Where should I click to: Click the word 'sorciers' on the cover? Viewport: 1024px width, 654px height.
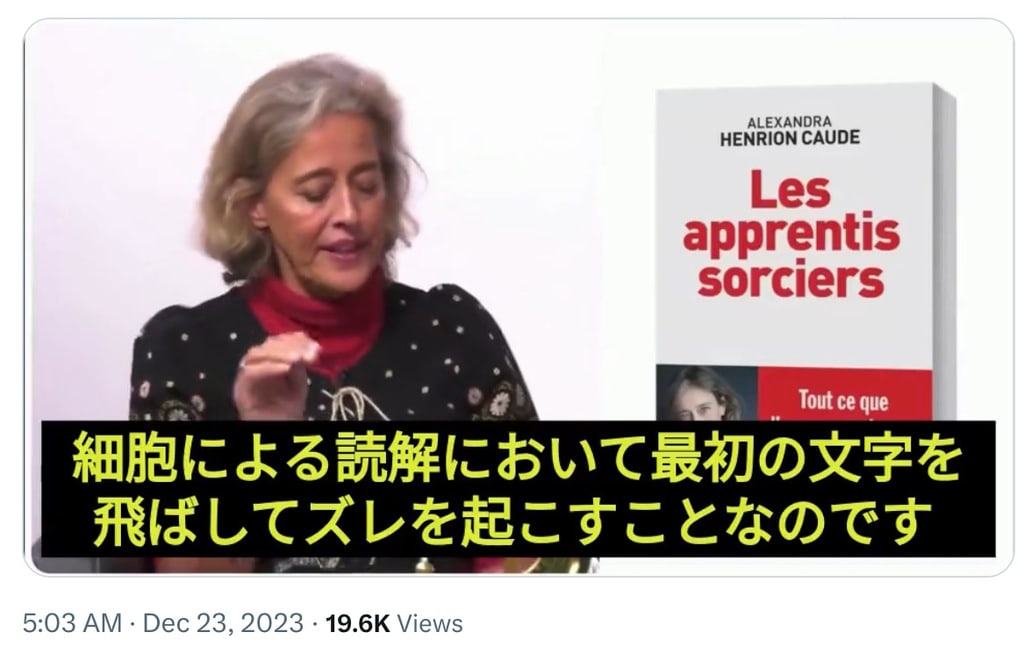point(791,279)
